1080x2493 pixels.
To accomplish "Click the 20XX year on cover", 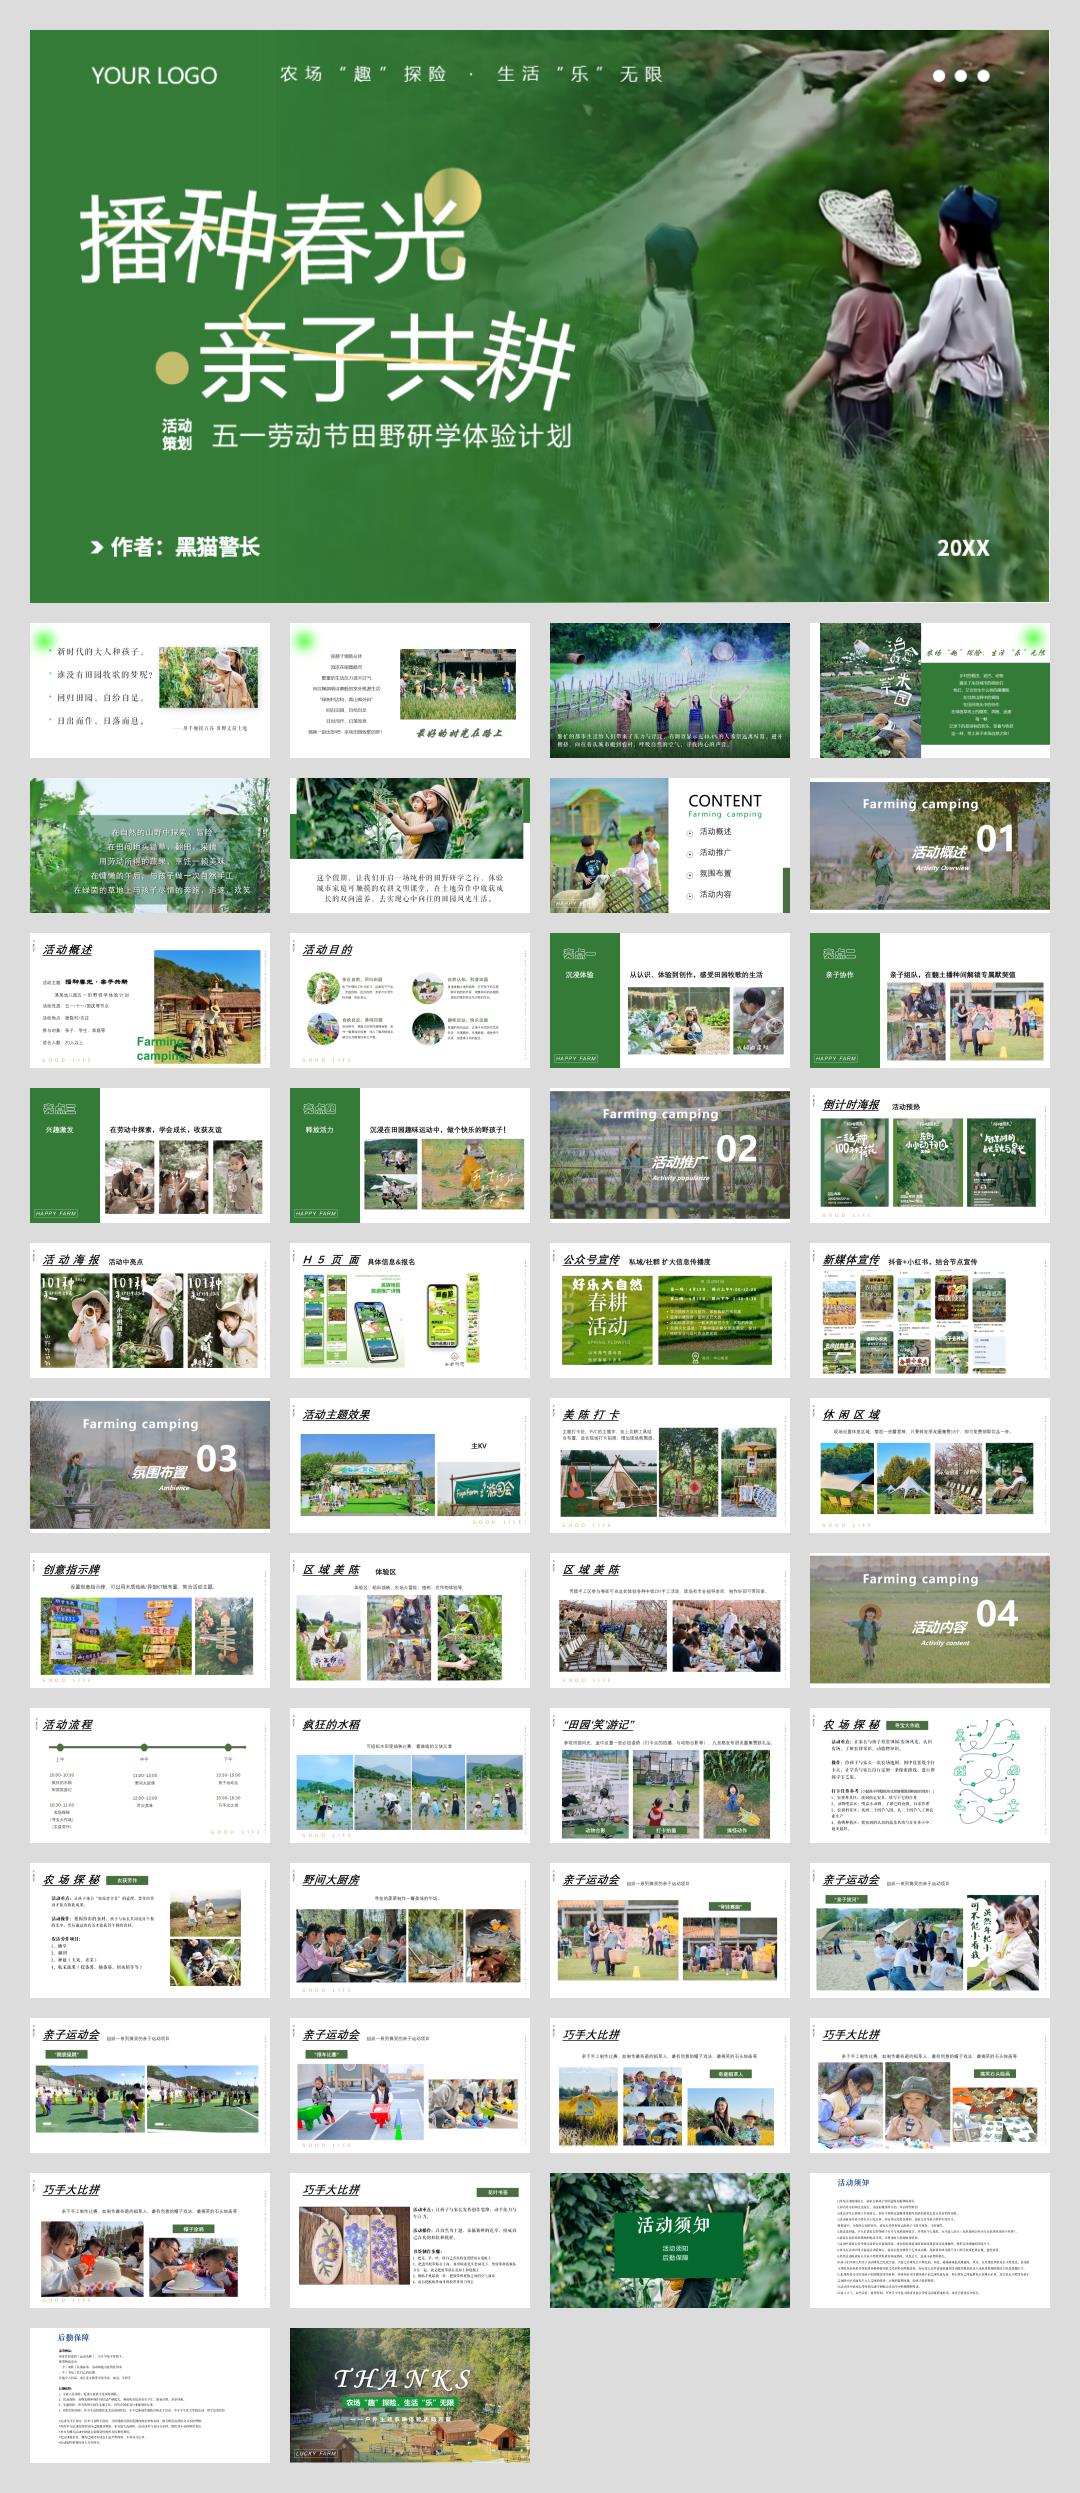I will (x=962, y=548).
